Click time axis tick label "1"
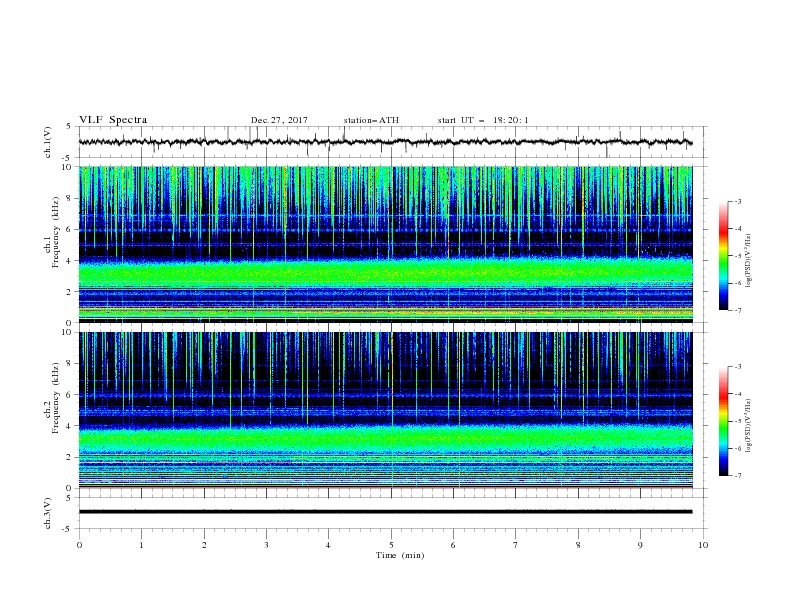The height and width of the screenshot is (612, 792). pyautogui.click(x=141, y=545)
